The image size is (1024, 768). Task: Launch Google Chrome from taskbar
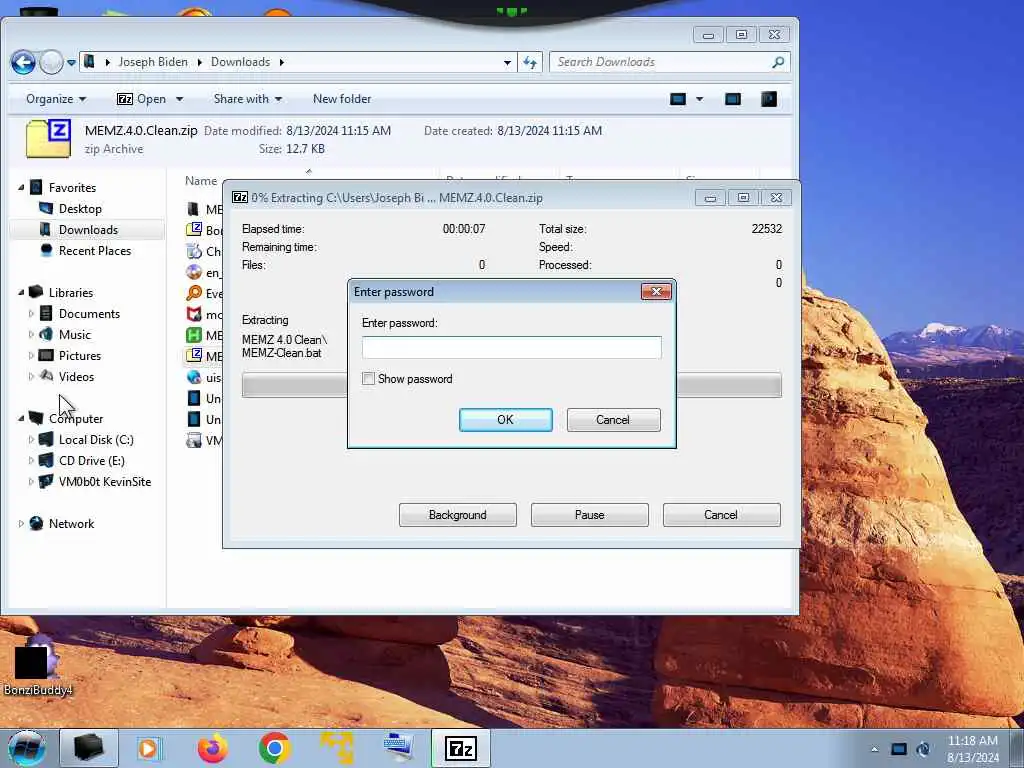[x=275, y=748]
